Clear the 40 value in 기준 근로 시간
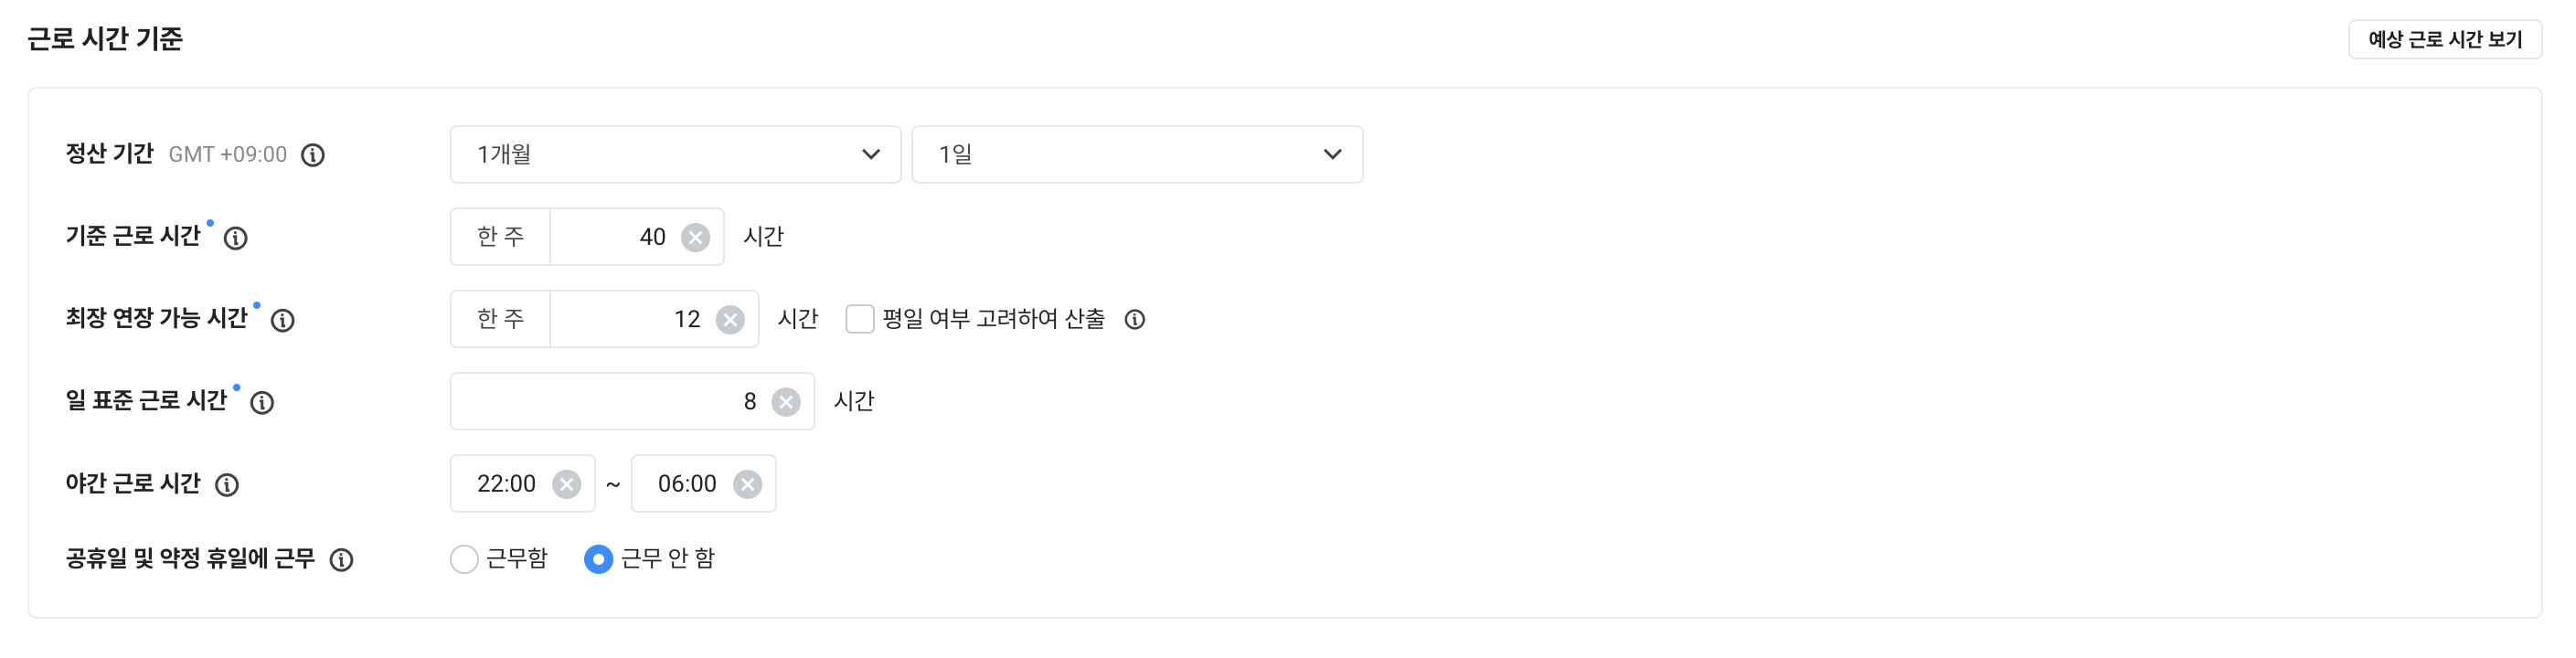The image size is (2576, 658). 696,238
